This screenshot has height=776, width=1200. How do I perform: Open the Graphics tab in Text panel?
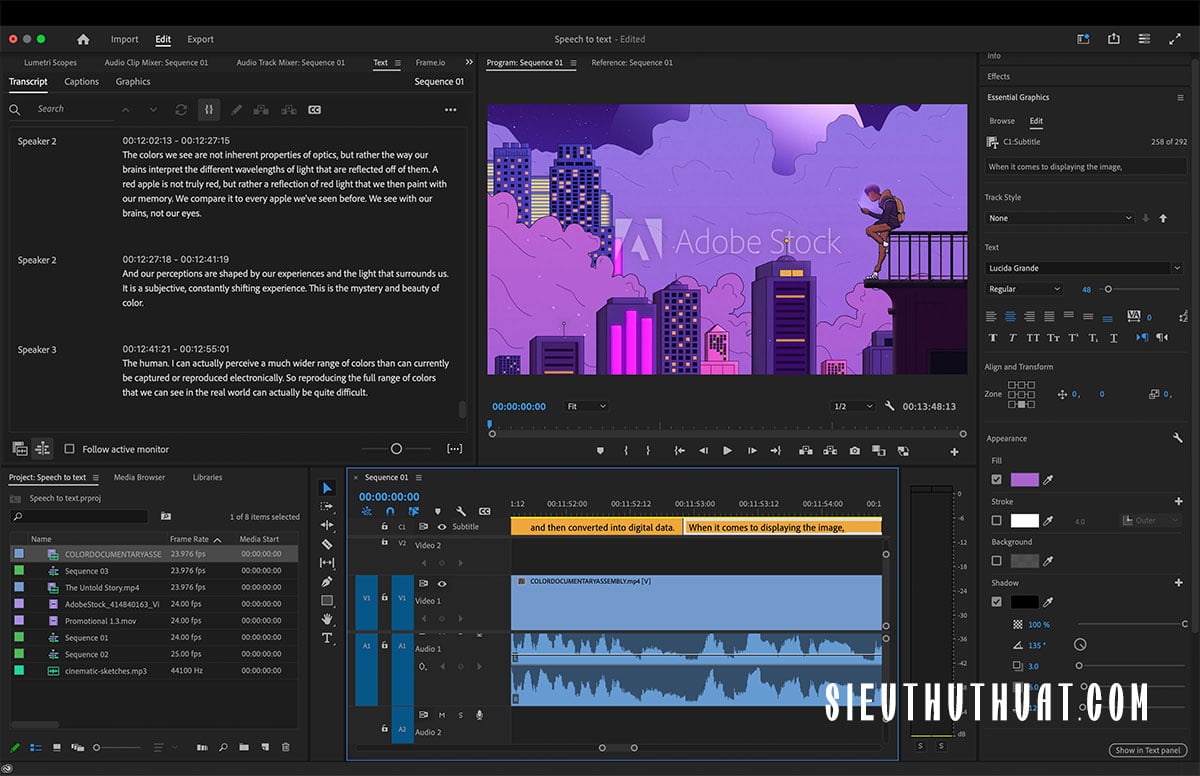pyautogui.click(x=133, y=82)
